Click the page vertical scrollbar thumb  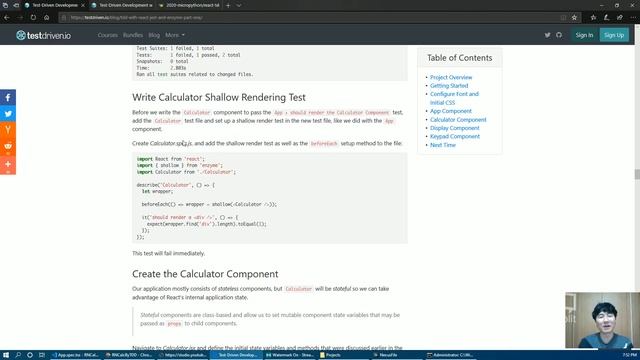pyautogui.click(x=637, y=174)
